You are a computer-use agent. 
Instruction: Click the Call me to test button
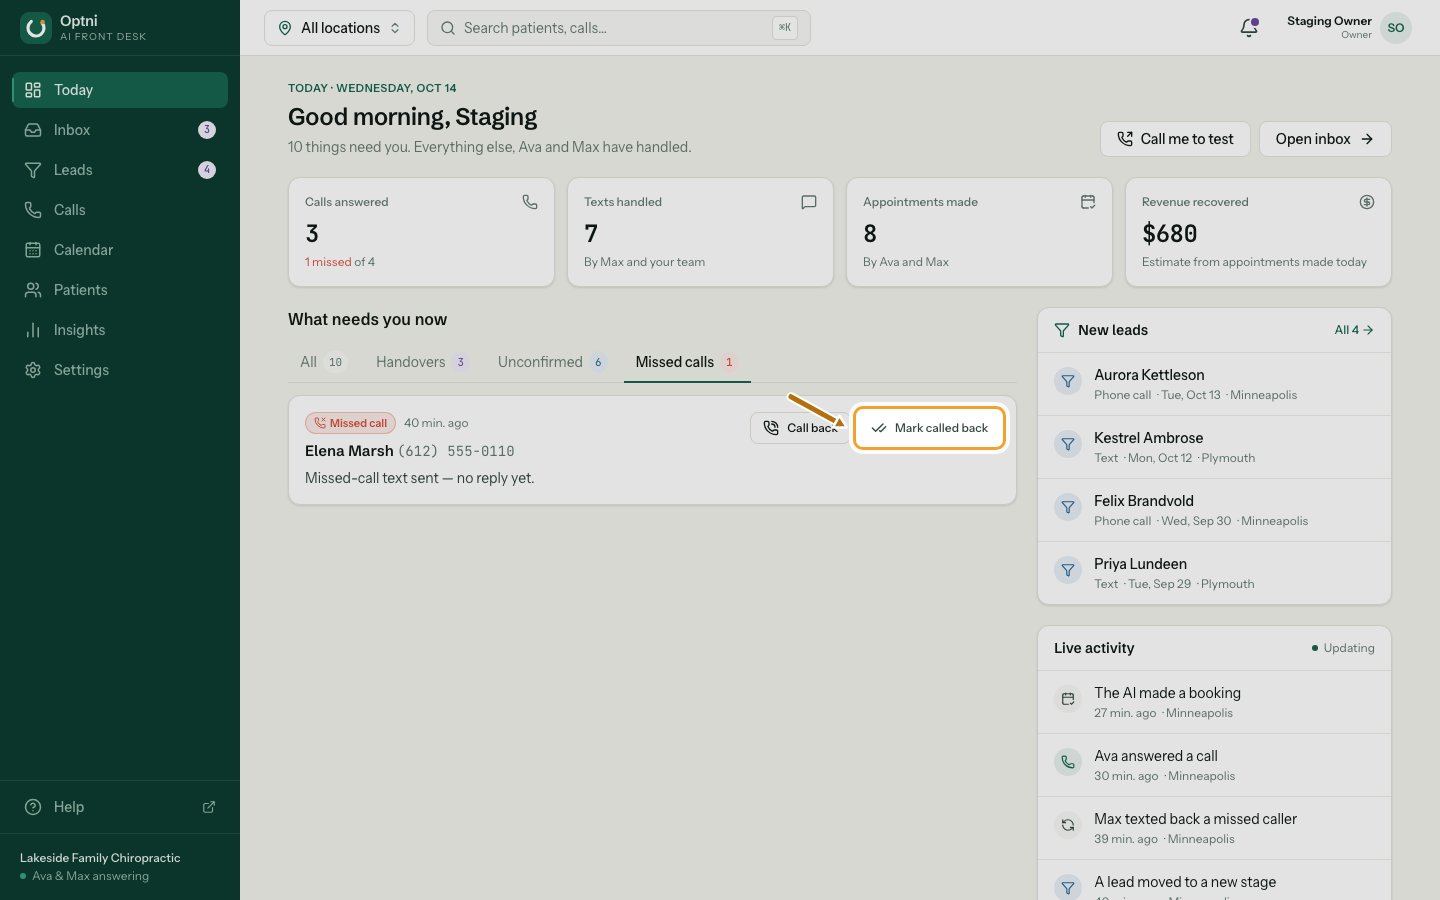[1175, 139]
